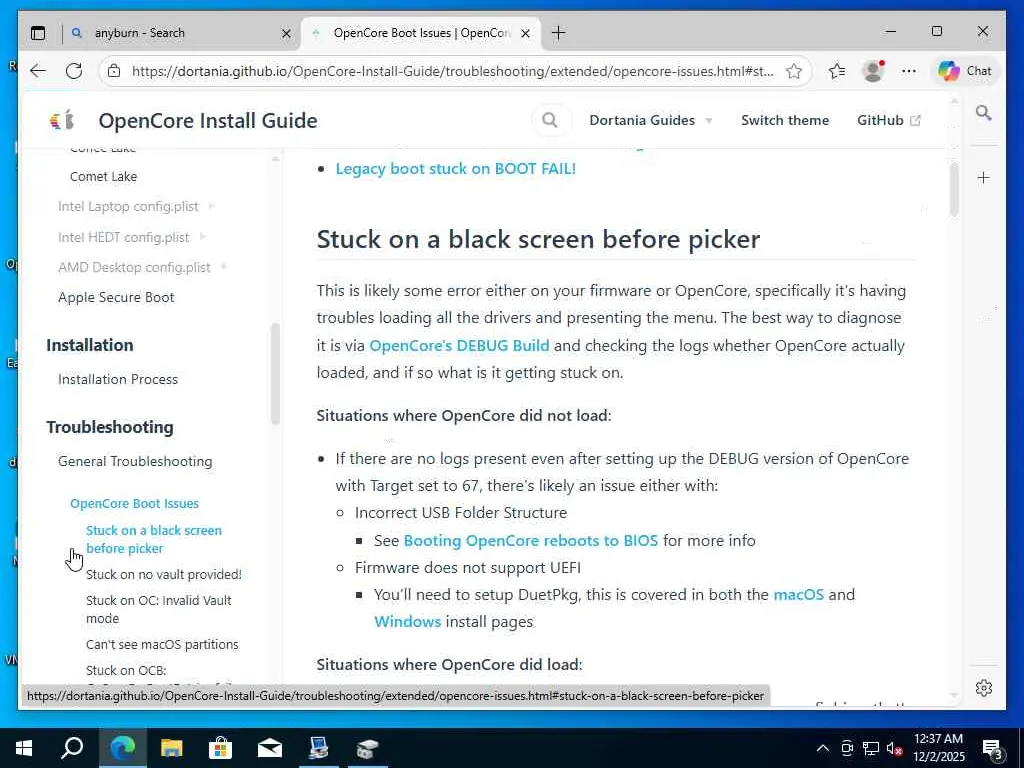Open the Windows install page link
The image size is (1024, 768).
408,622
